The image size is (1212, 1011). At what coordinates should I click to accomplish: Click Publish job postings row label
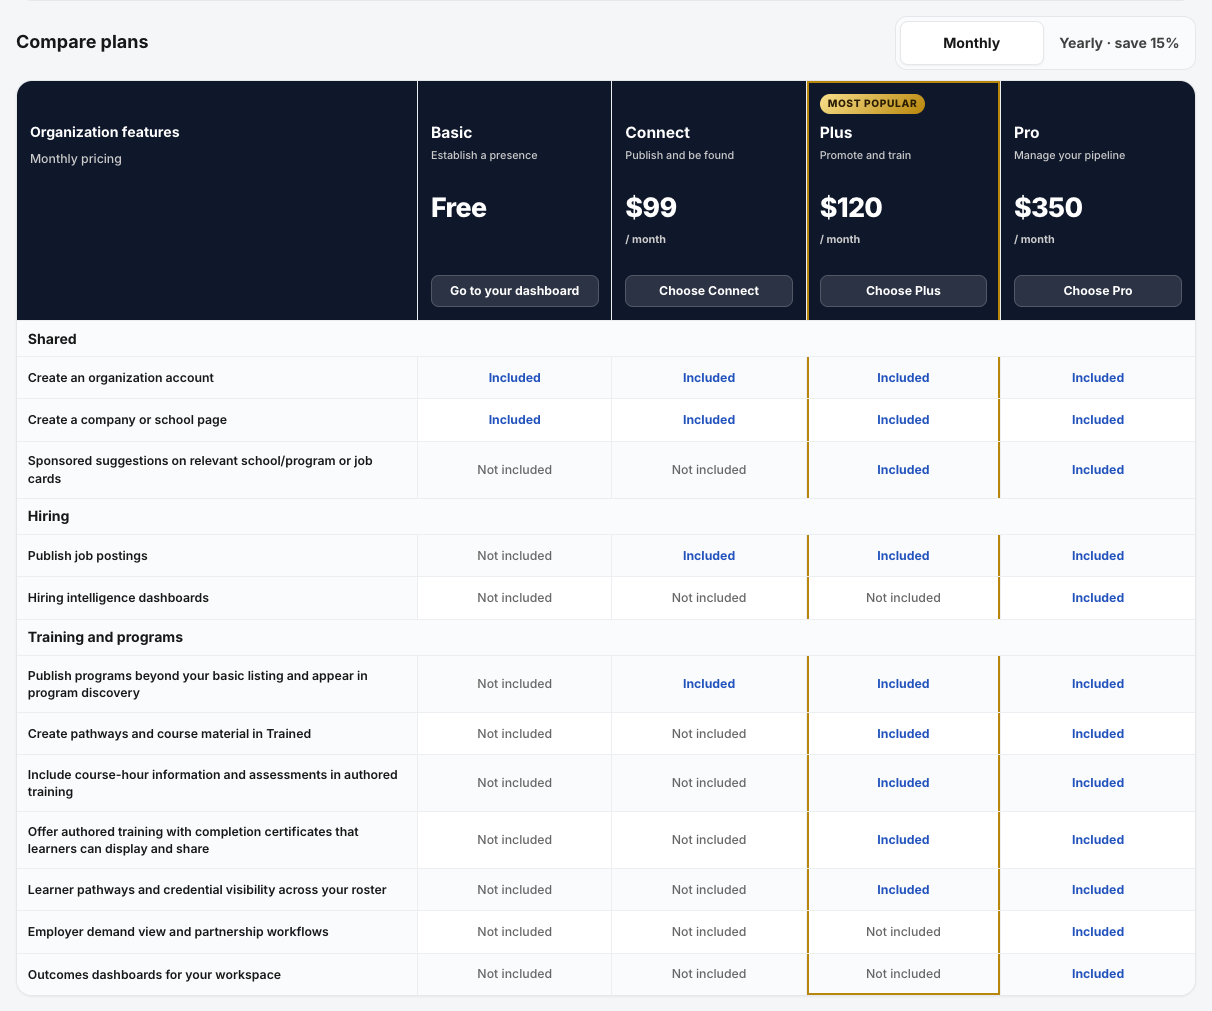pos(87,556)
